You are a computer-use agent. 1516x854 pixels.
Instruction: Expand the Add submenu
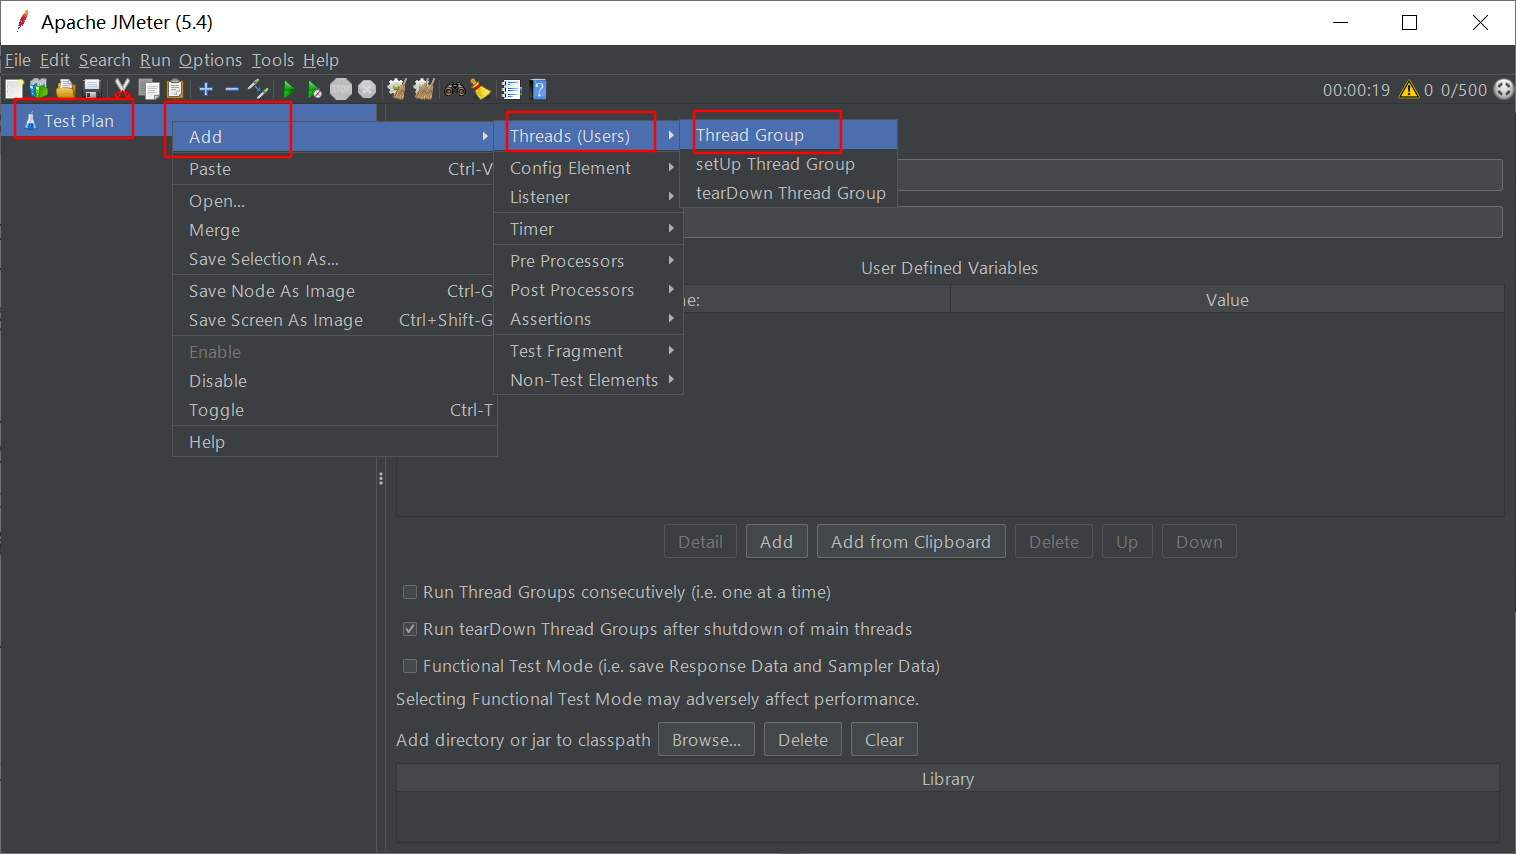(334, 137)
